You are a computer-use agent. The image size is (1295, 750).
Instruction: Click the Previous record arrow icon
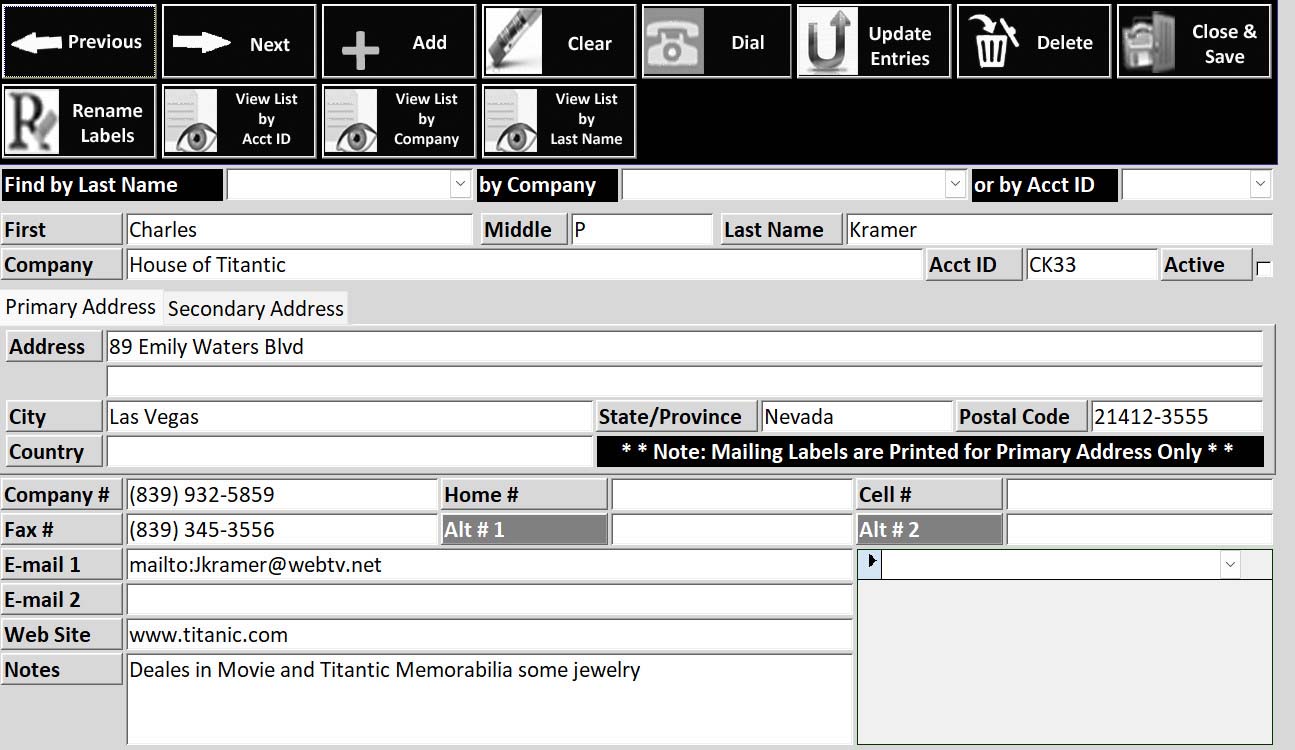[x=37, y=42]
